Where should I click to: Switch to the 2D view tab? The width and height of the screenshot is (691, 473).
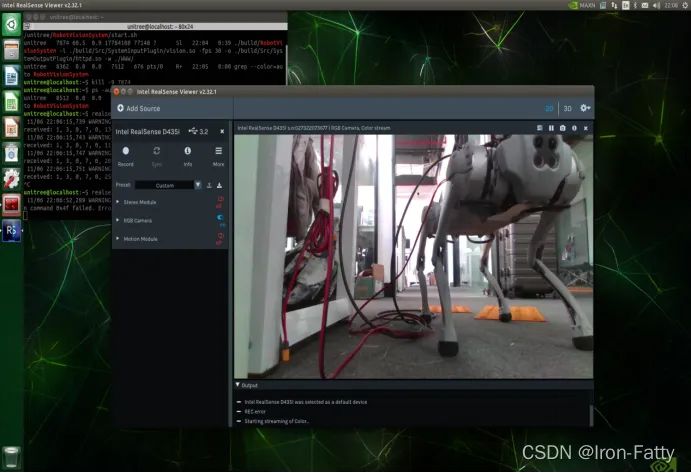(549, 108)
